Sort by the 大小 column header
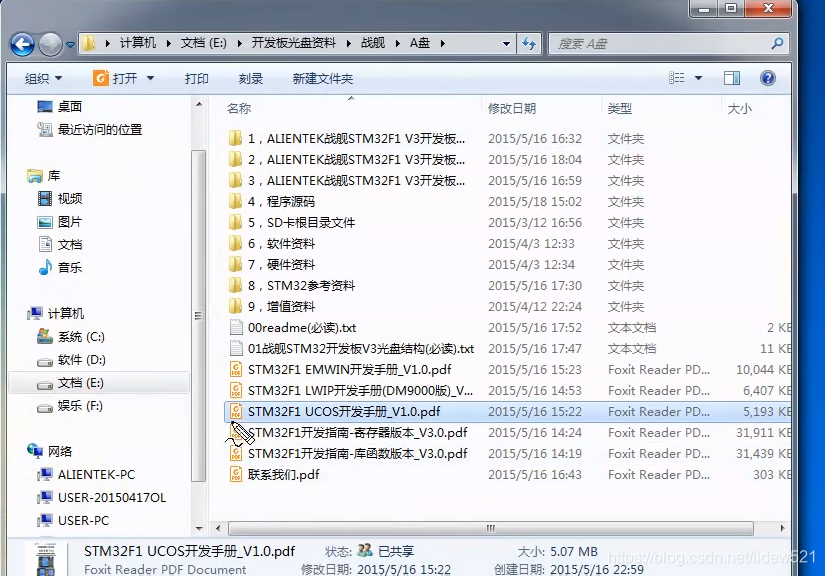825x576 pixels. (739, 109)
